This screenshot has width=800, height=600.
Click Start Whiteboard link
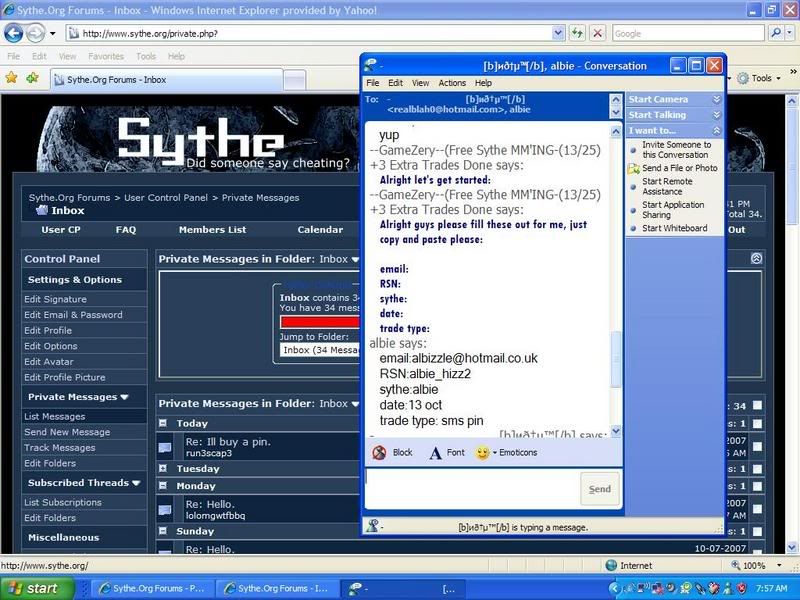pyautogui.click(x=674, y=229)
